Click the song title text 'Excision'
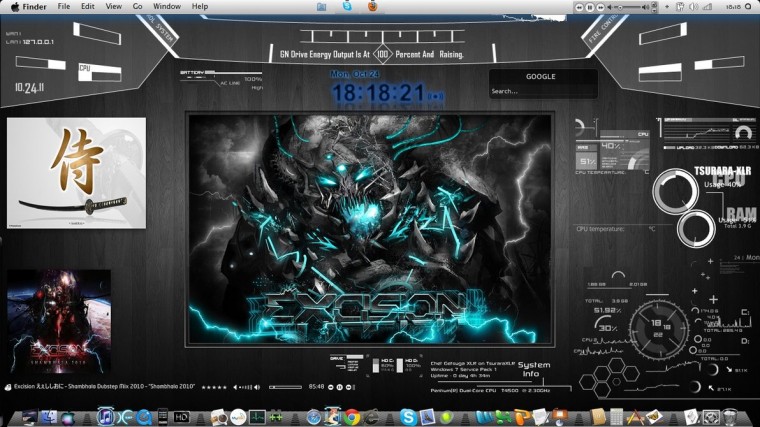Viewport: 760px width, 427px height. coord(24,386)
